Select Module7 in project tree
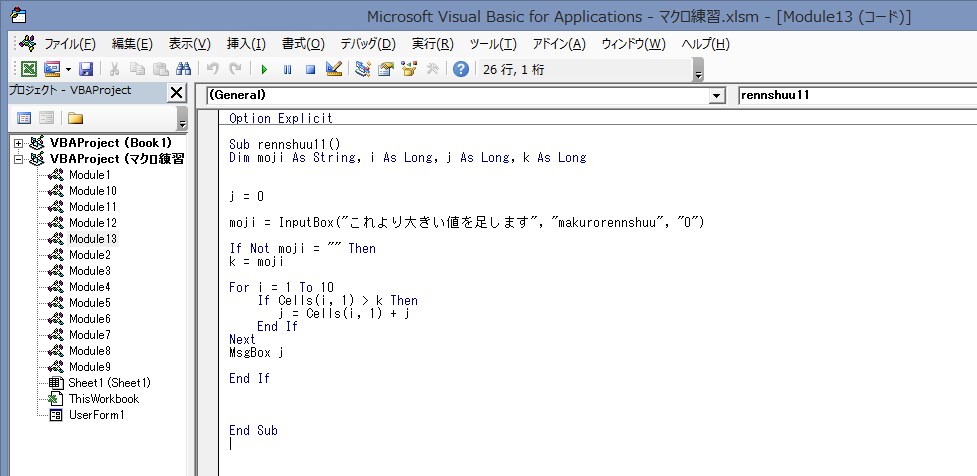The image size is (977, 476). (89, 335)
